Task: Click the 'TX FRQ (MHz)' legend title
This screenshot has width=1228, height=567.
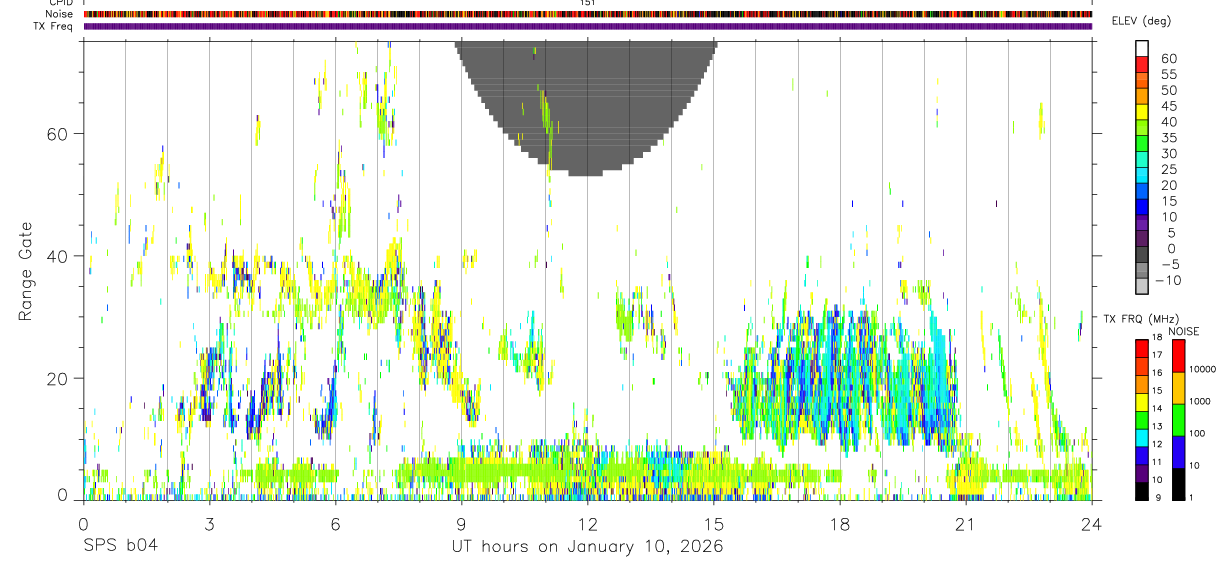Action: [1142, 318]
